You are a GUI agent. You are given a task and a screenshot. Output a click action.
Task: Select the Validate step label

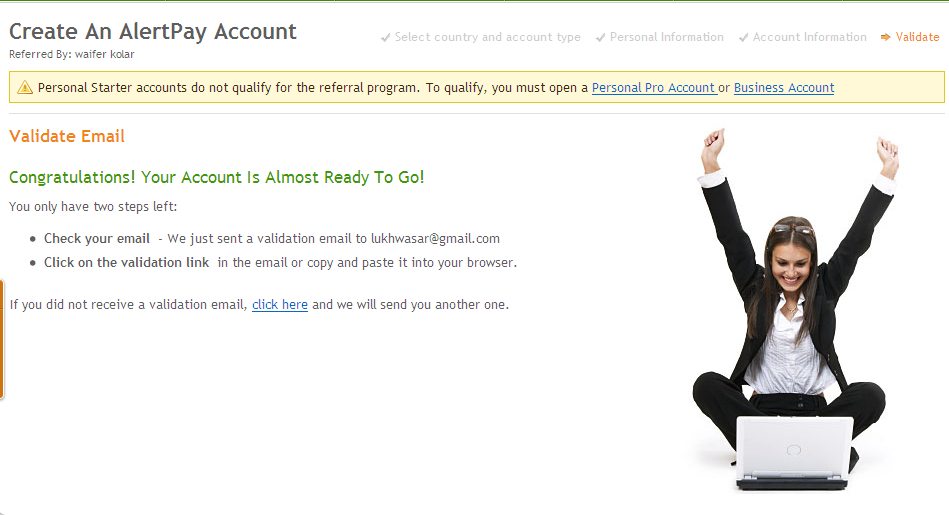pyautogui.click(x=917, y=38)
